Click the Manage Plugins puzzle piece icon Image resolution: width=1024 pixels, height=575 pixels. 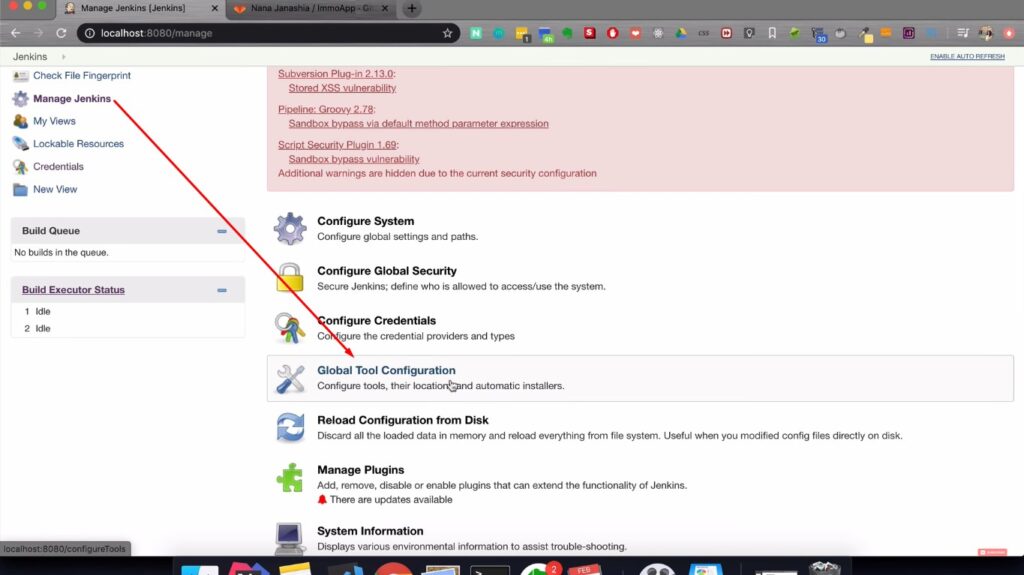point(290,478)
